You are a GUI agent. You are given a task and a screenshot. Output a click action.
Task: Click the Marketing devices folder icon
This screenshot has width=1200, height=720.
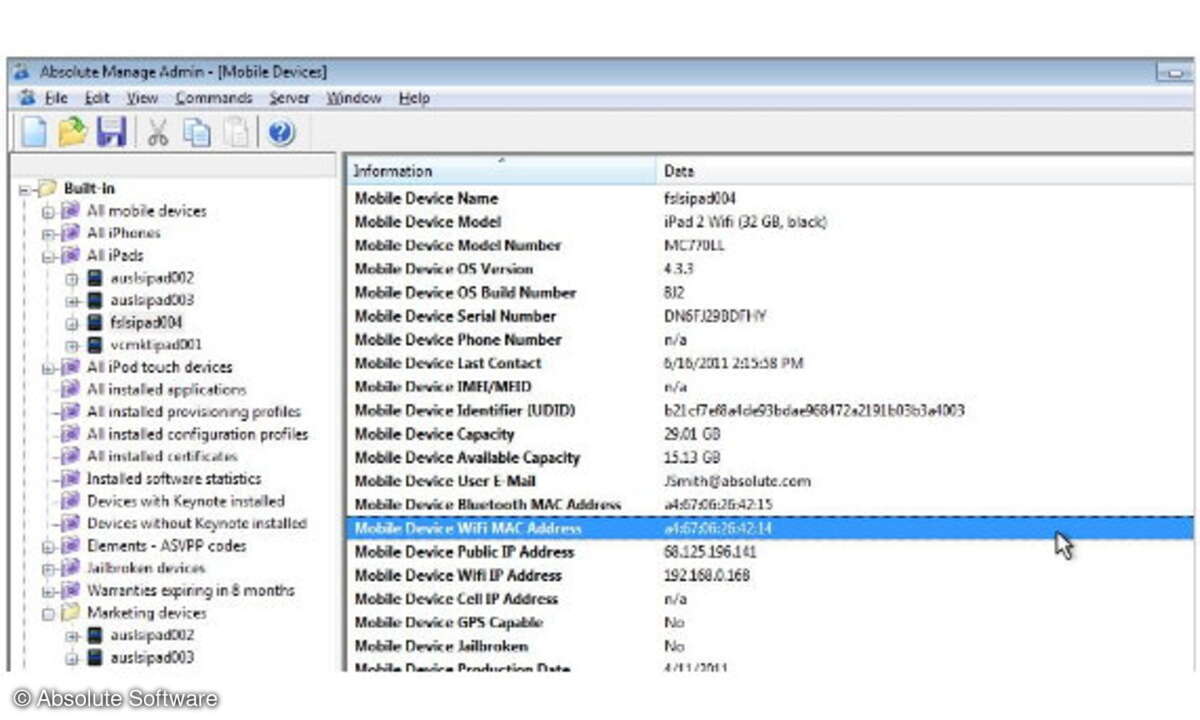point(71,612)
